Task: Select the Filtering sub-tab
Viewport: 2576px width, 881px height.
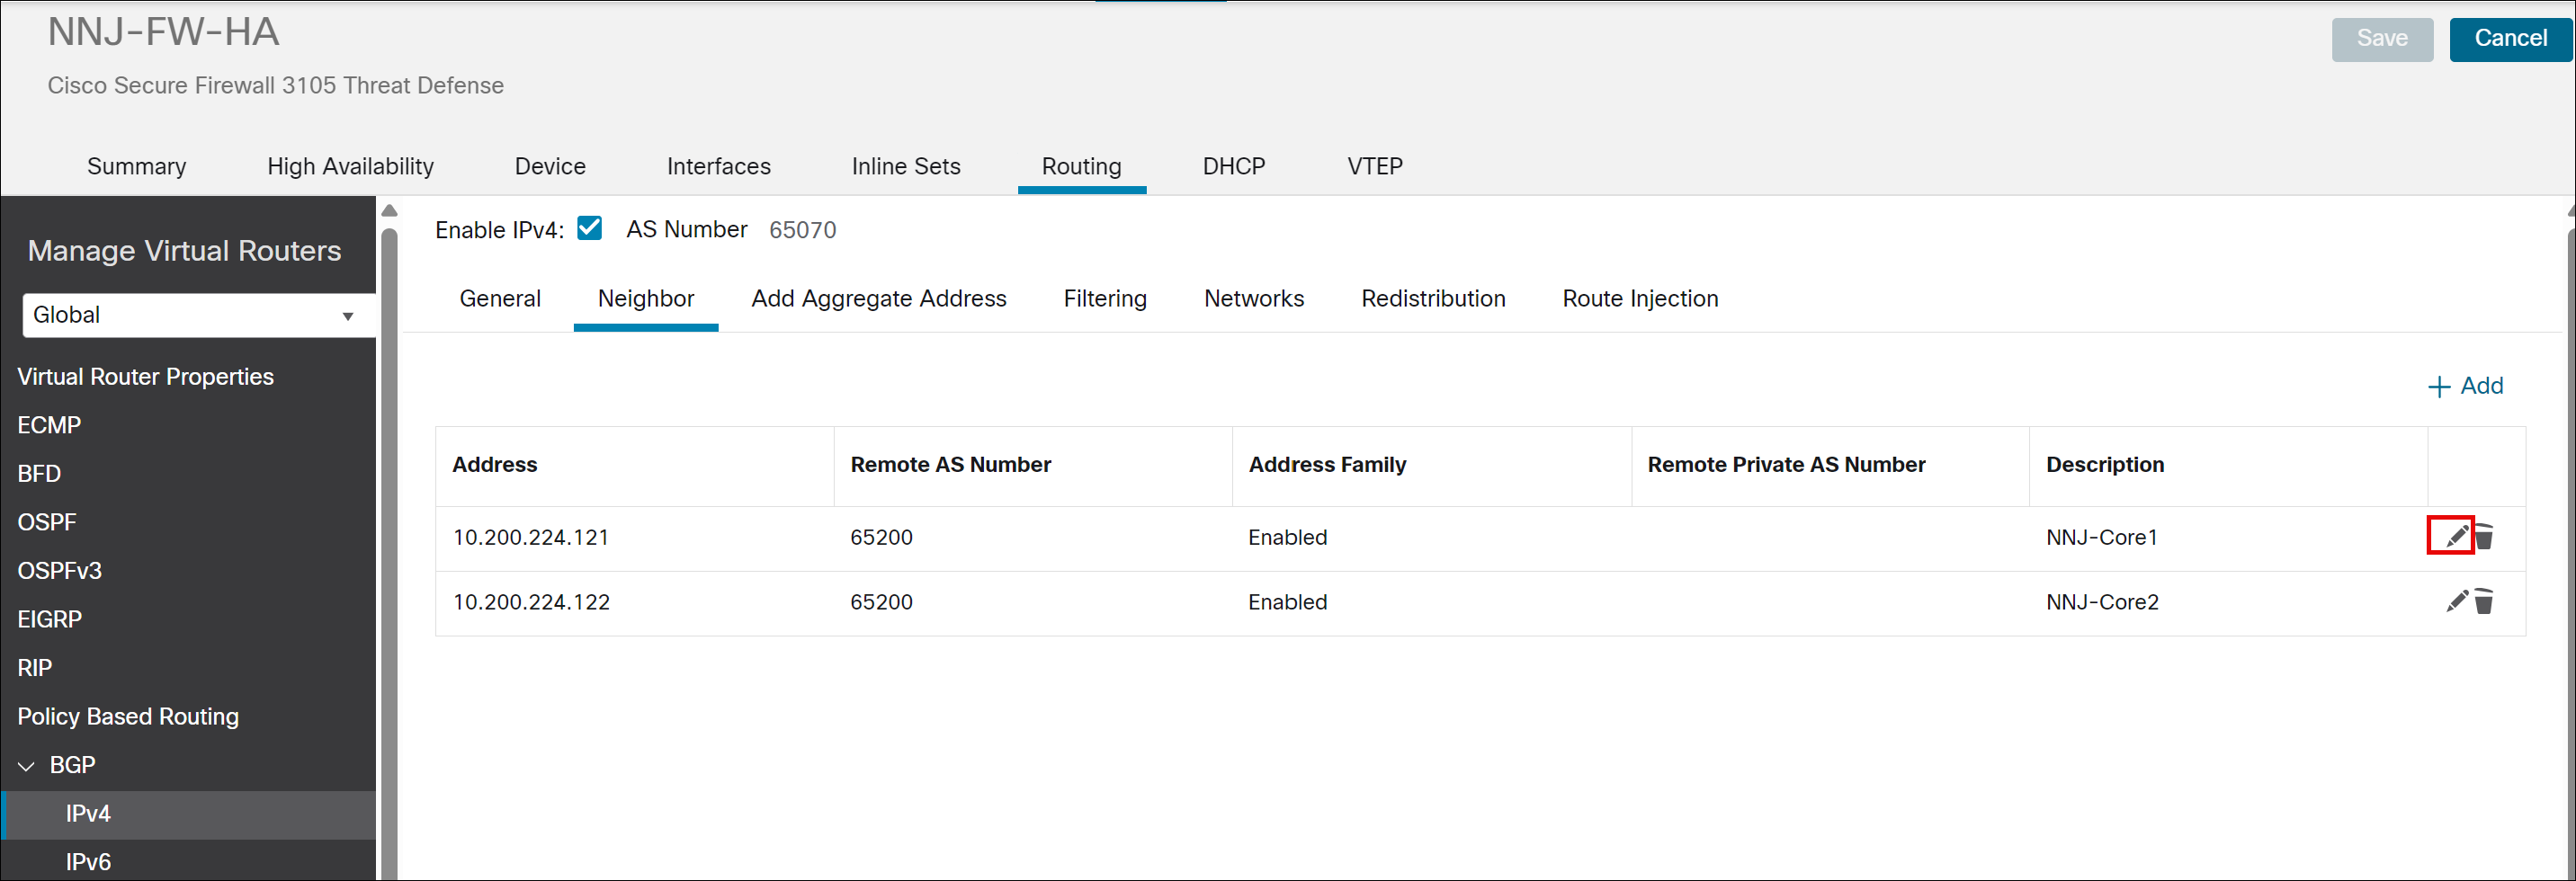Action: click(1104, 298)
